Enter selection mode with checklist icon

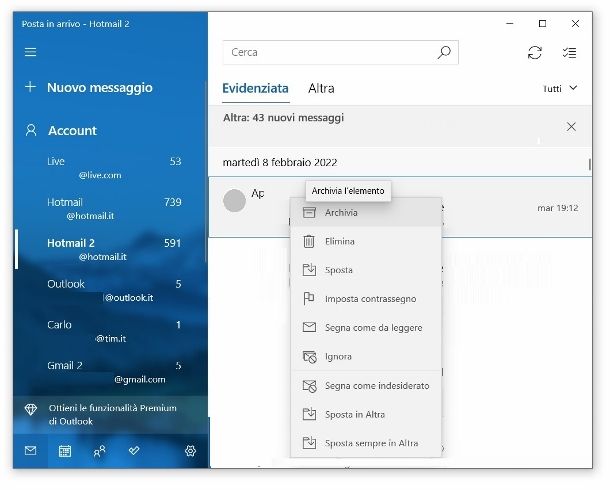(570, 52)
